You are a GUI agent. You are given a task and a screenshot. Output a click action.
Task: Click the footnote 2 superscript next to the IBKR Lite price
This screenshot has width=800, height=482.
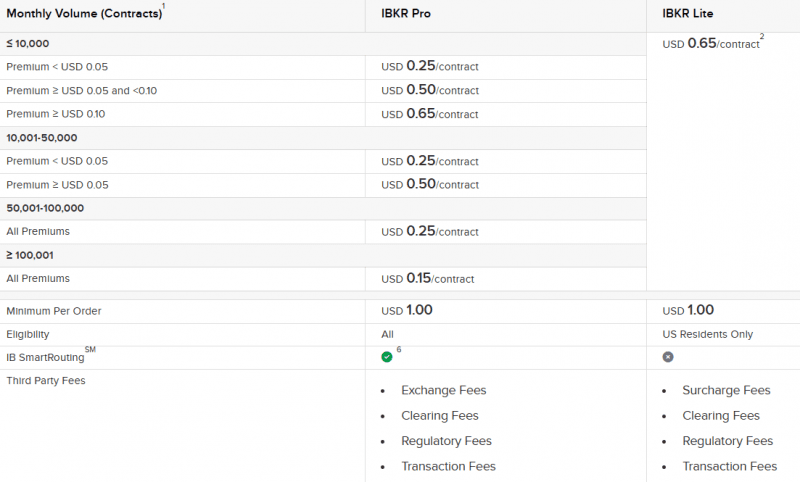tap(762, 36)
